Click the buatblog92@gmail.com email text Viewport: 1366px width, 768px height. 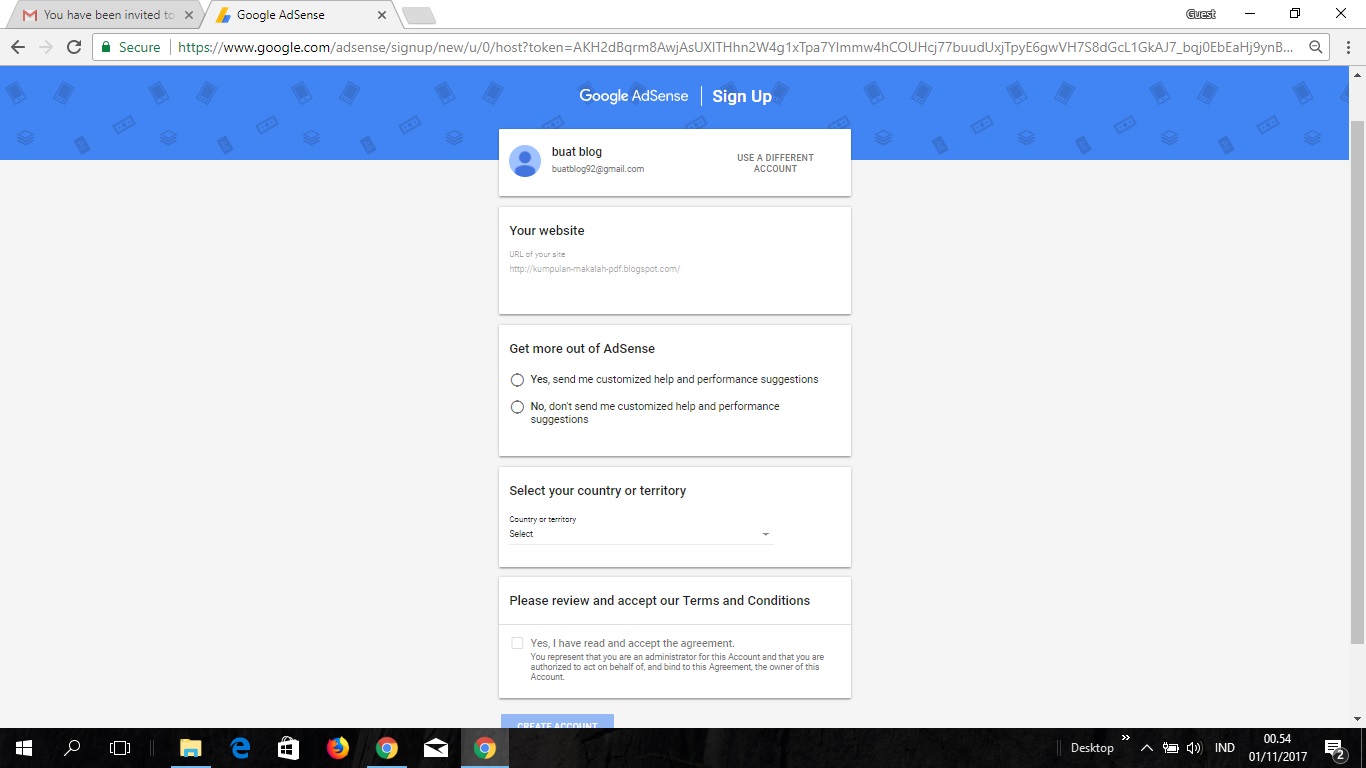598,169
